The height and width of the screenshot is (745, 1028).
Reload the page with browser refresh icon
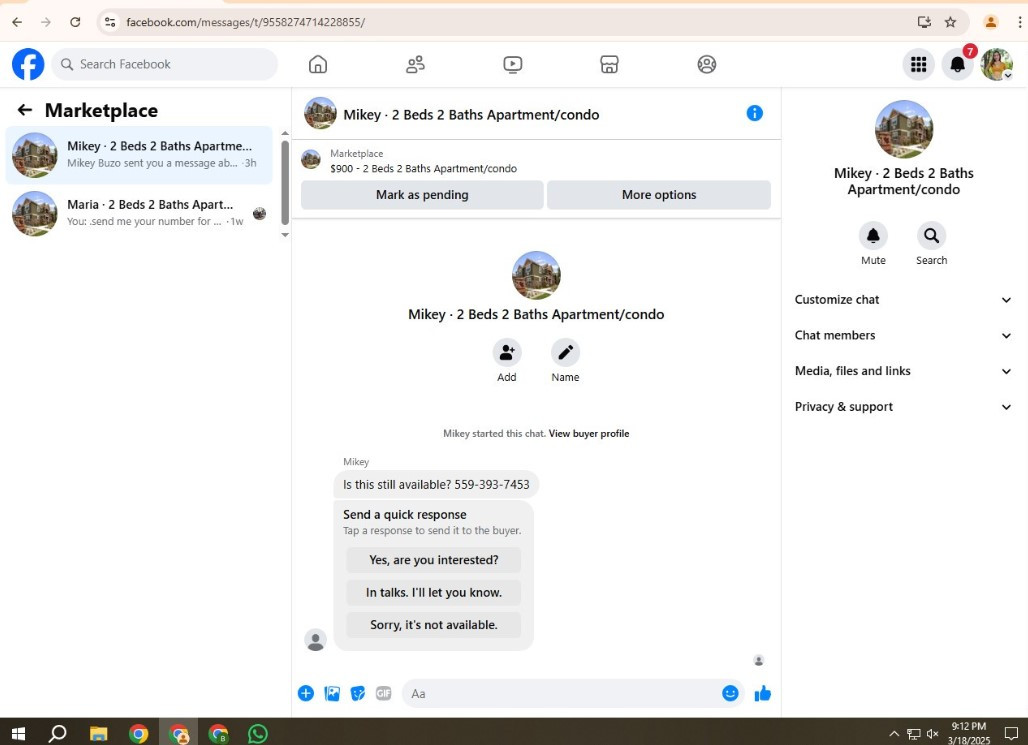(75, 22)
